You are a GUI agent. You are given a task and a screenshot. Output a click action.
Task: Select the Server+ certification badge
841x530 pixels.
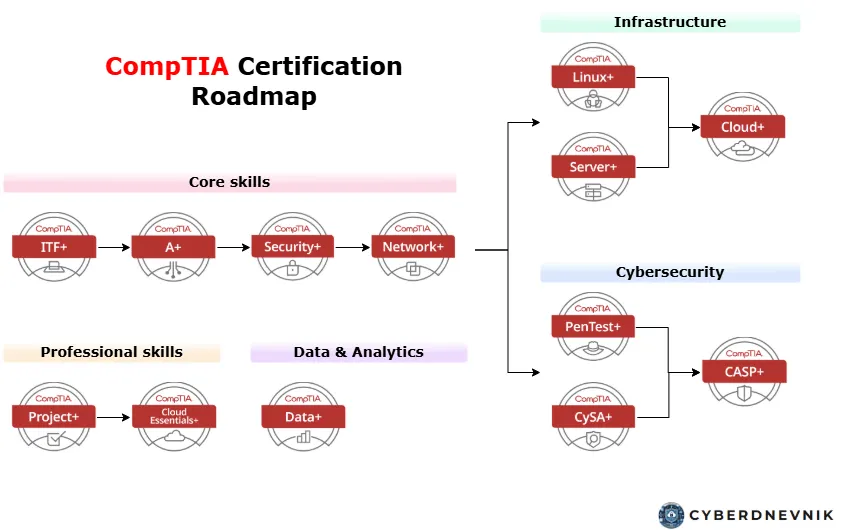click(x=593, y=167)
